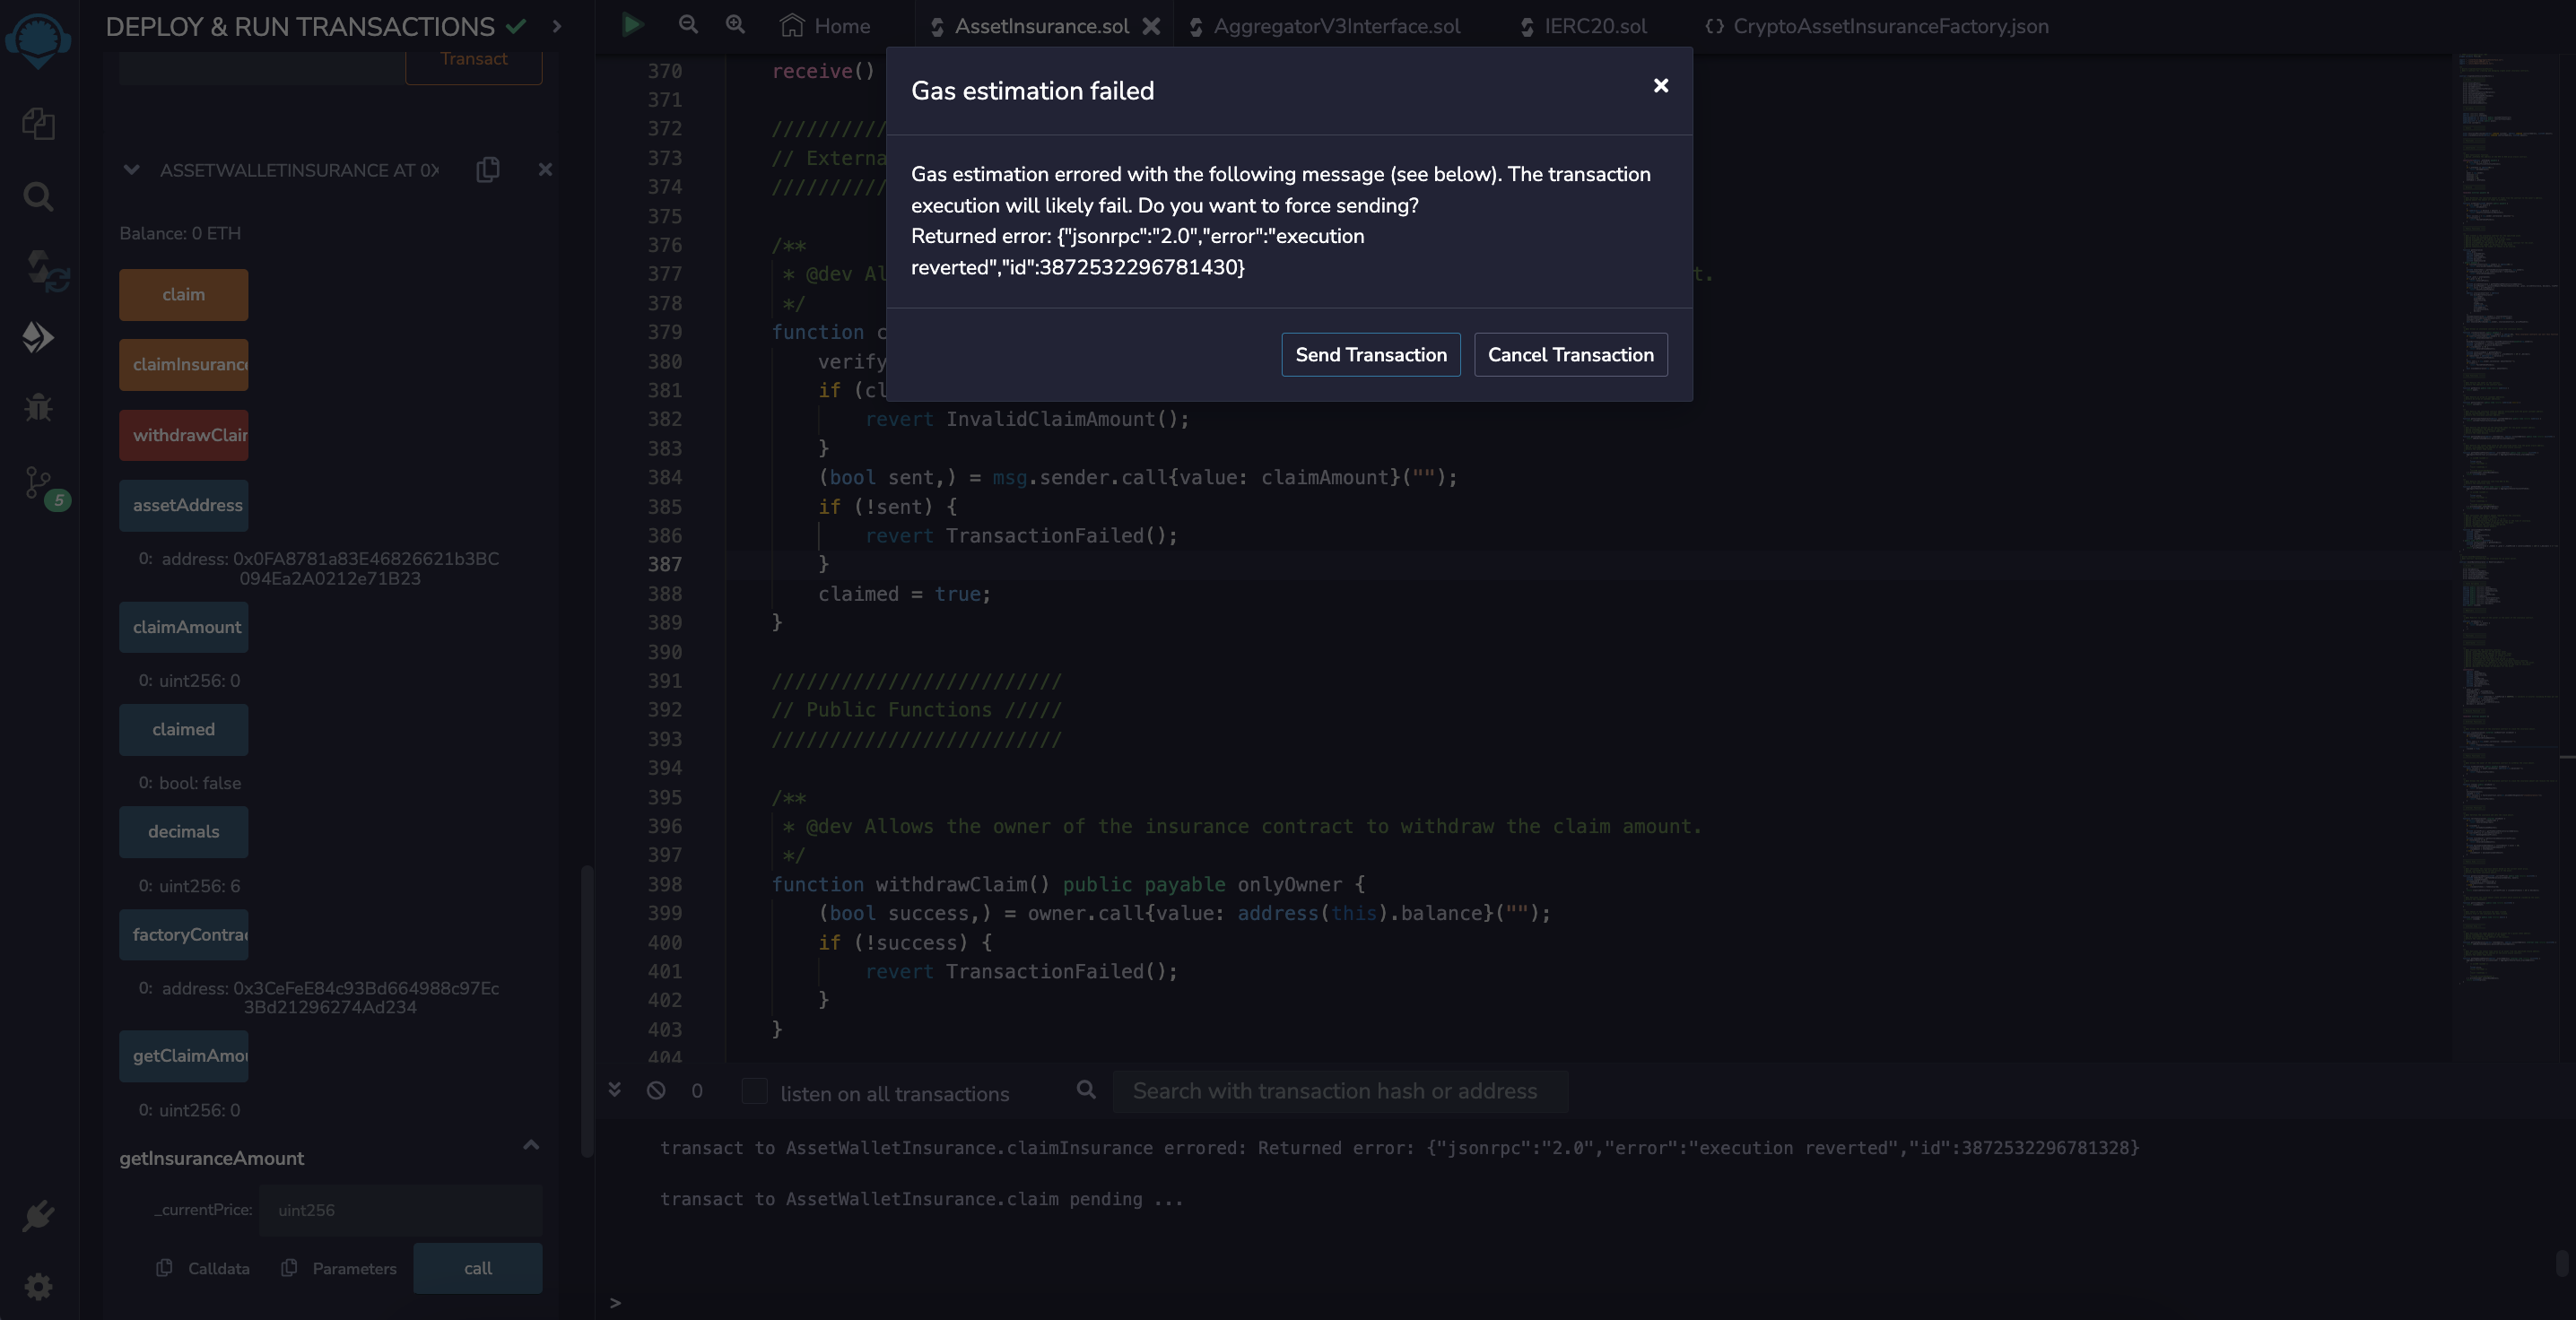Clear the terminal console icon
The height and width of the screenshot is (1320, 2576).
[656, 1091]
